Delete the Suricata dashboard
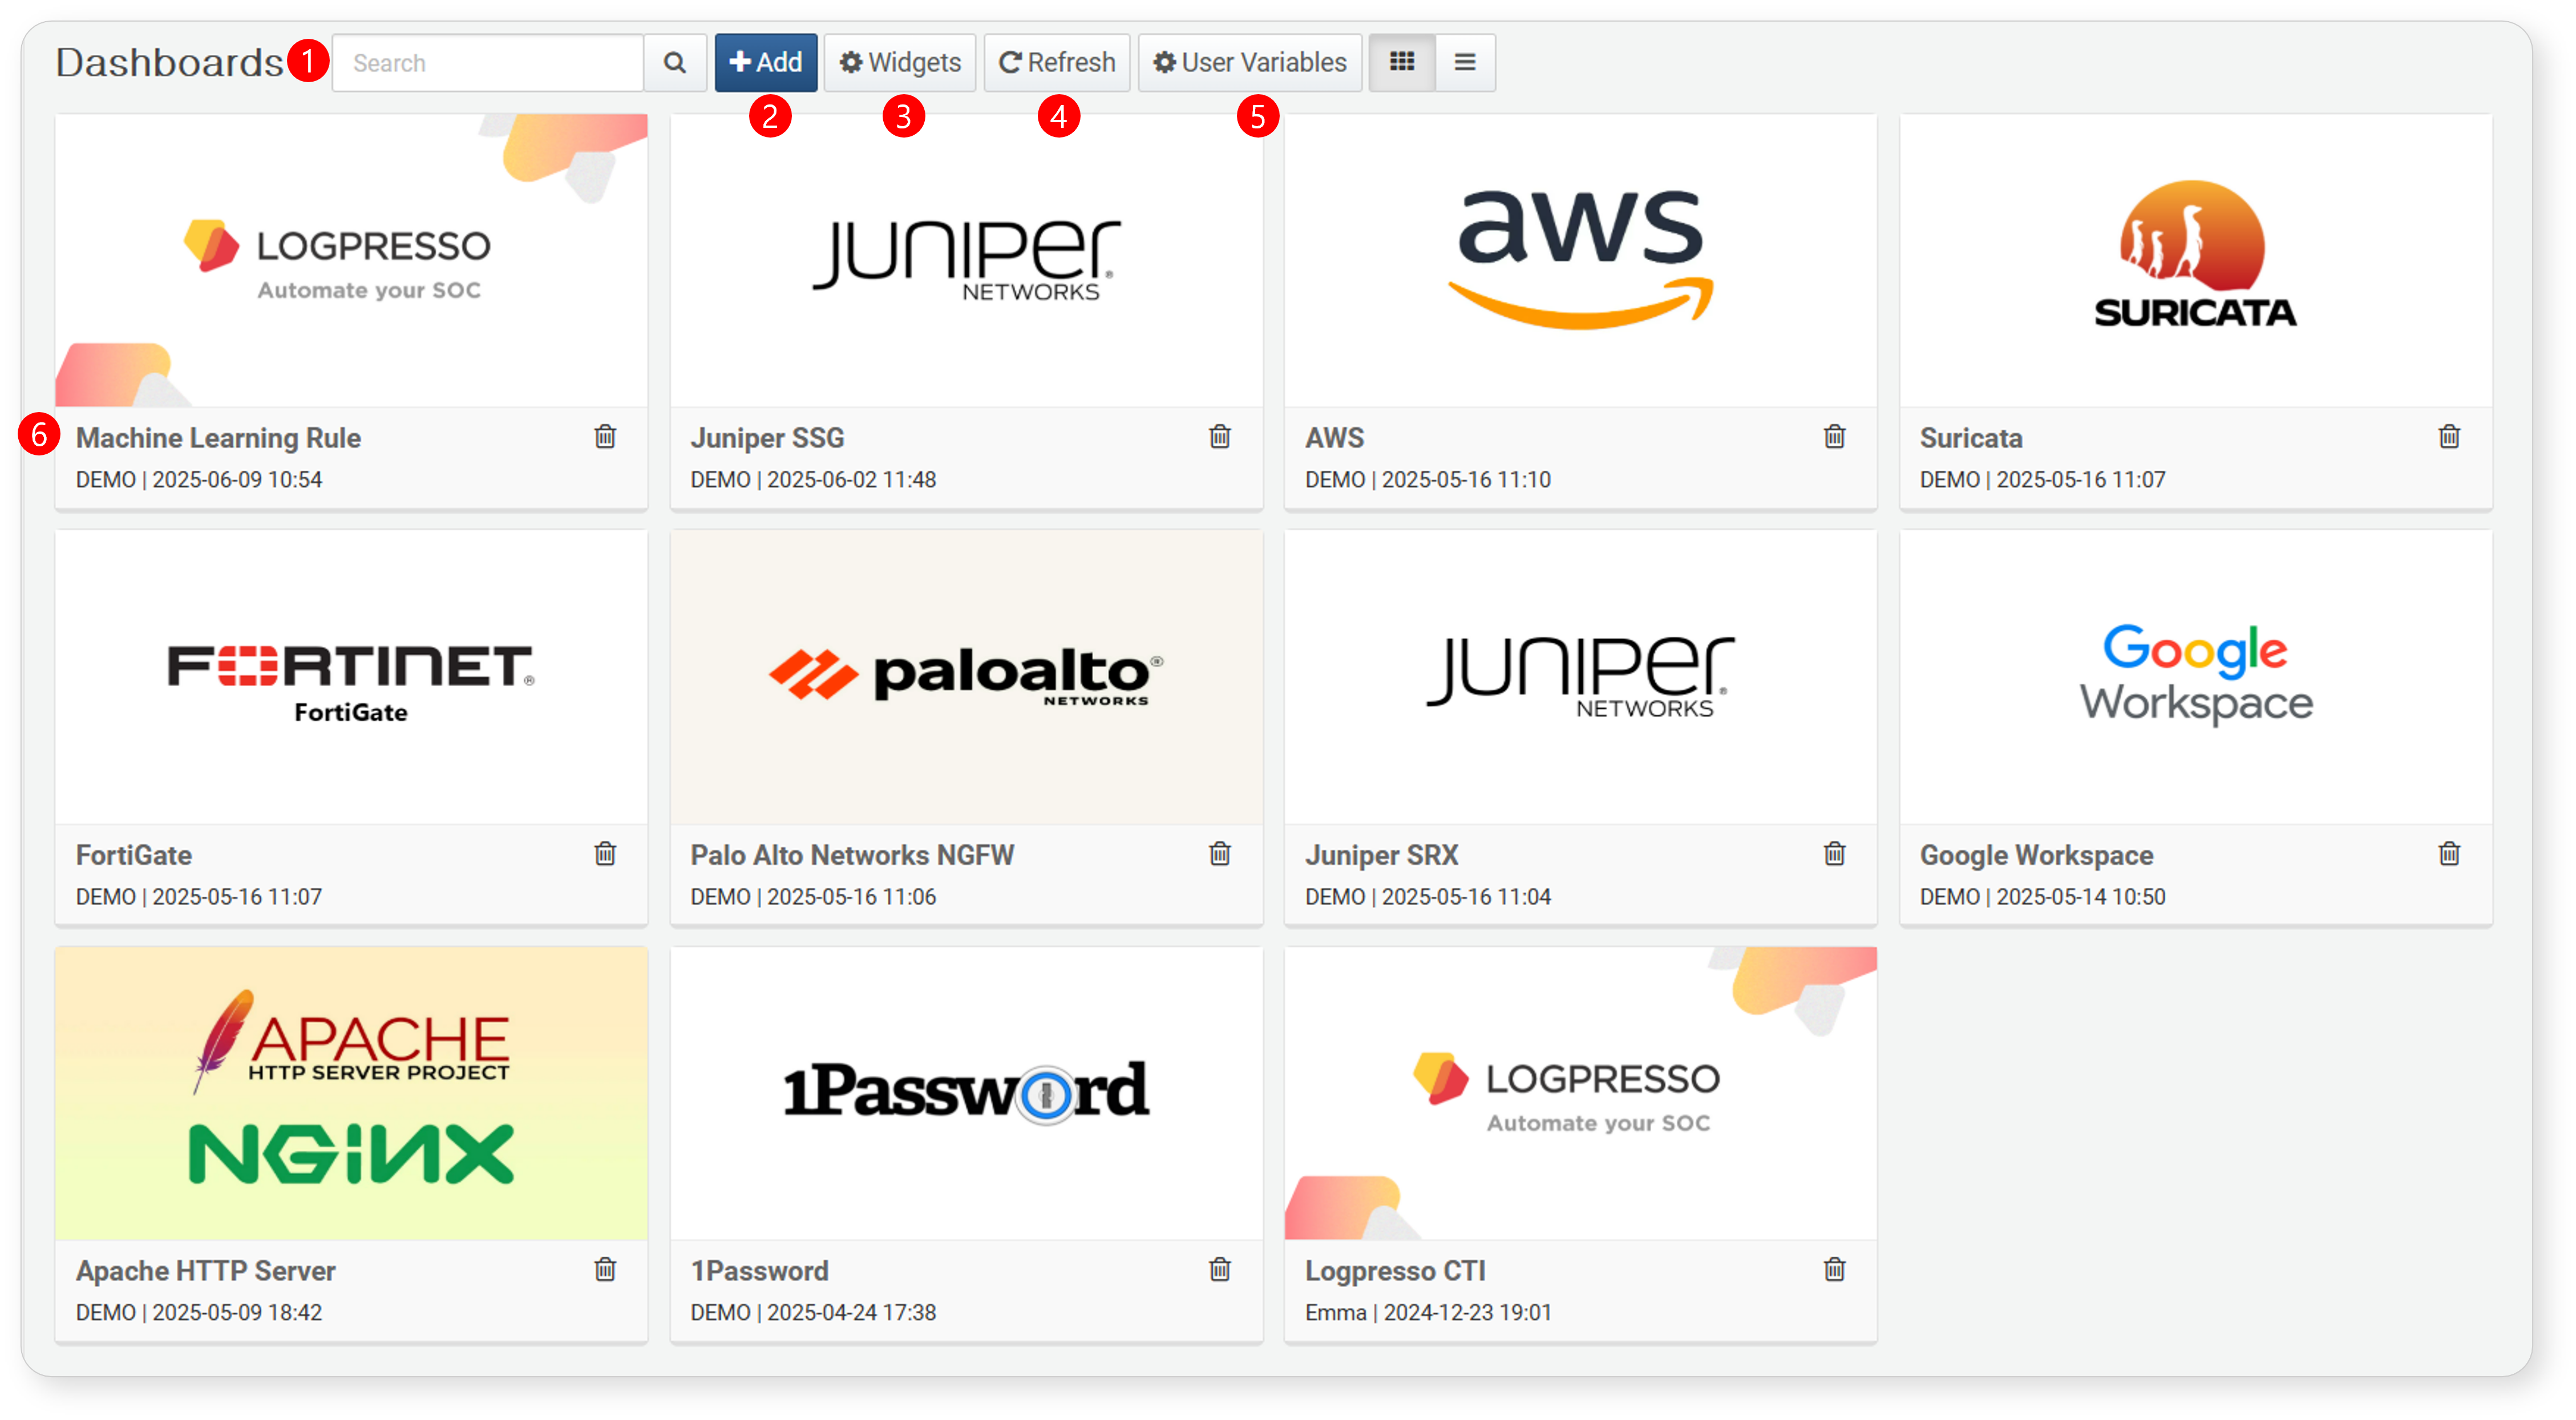The image size is (2576, 1420). [2449, 437]
